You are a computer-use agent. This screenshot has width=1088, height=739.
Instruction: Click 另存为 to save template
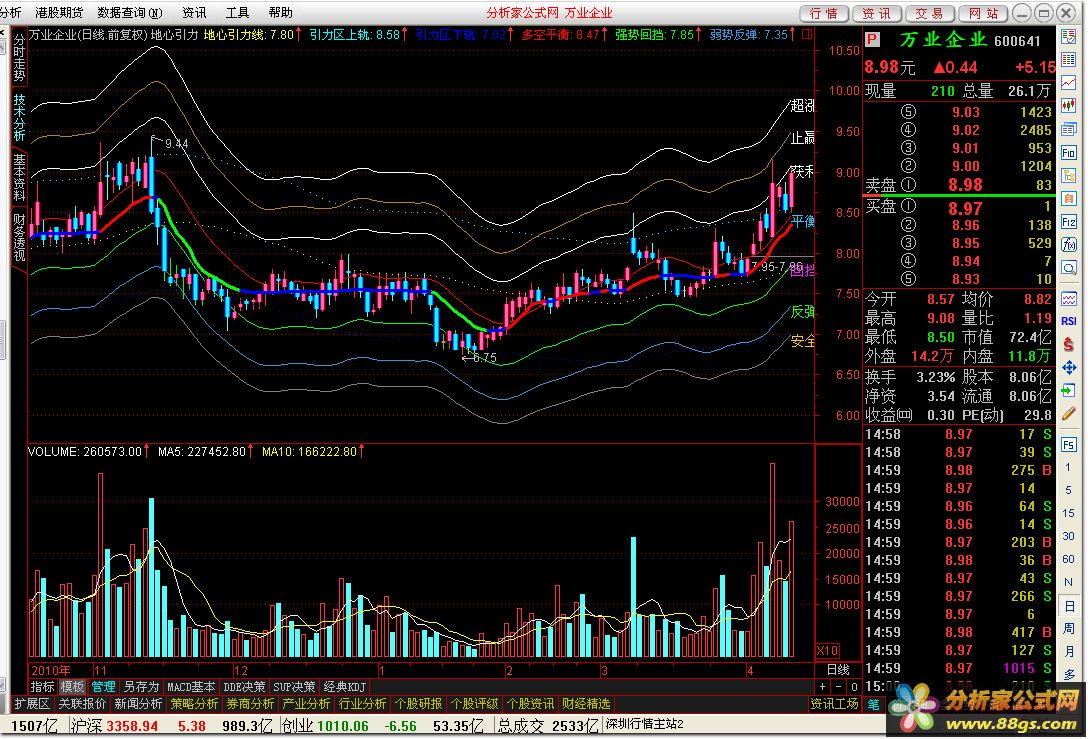(141, 687)
